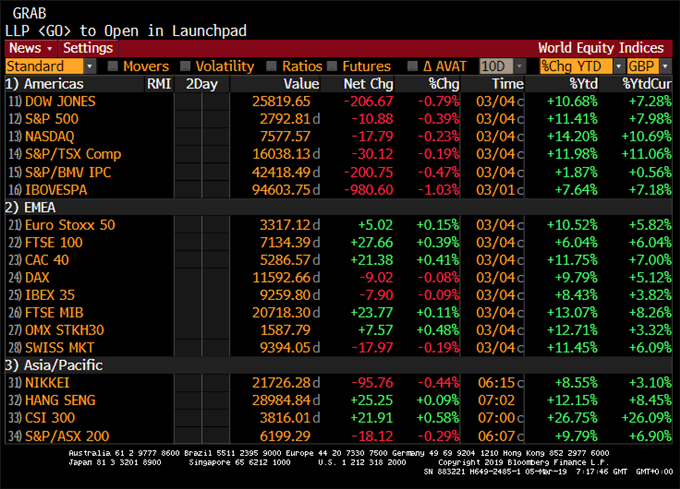The height and width of the screenshot is (489, 680).
Task: Click the NIKKEI %Chg -0.44%
Action: point(438,383)
